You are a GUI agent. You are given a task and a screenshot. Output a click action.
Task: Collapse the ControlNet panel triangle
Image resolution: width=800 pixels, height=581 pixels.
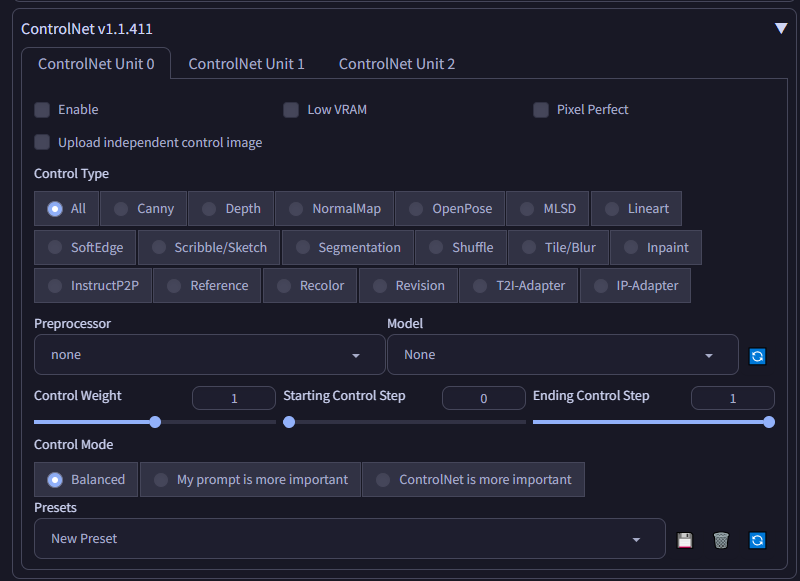pyautogui.click(x=781, y=28)
